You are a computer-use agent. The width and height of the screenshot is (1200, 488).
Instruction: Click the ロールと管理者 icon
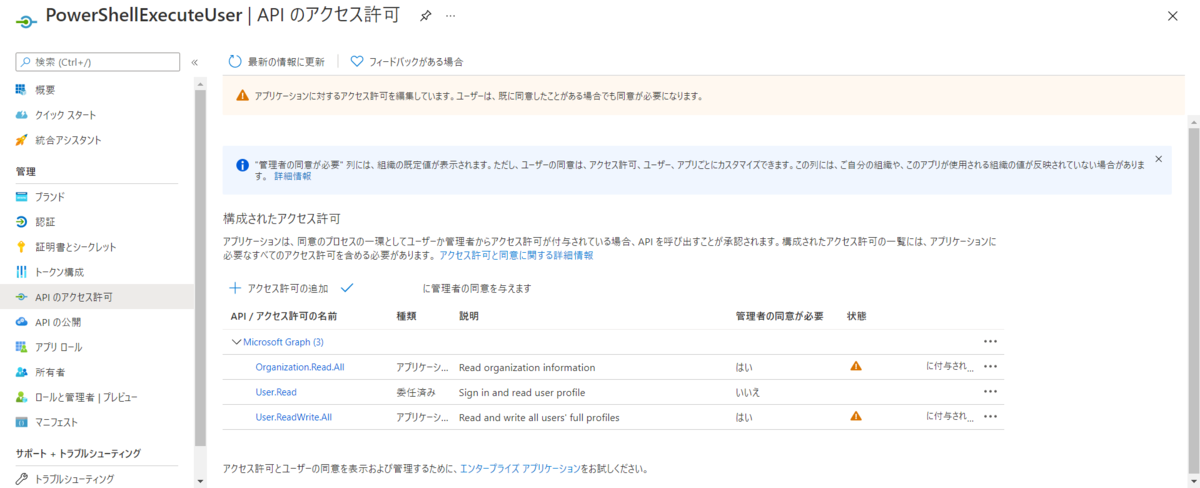[x=22, y=397]
